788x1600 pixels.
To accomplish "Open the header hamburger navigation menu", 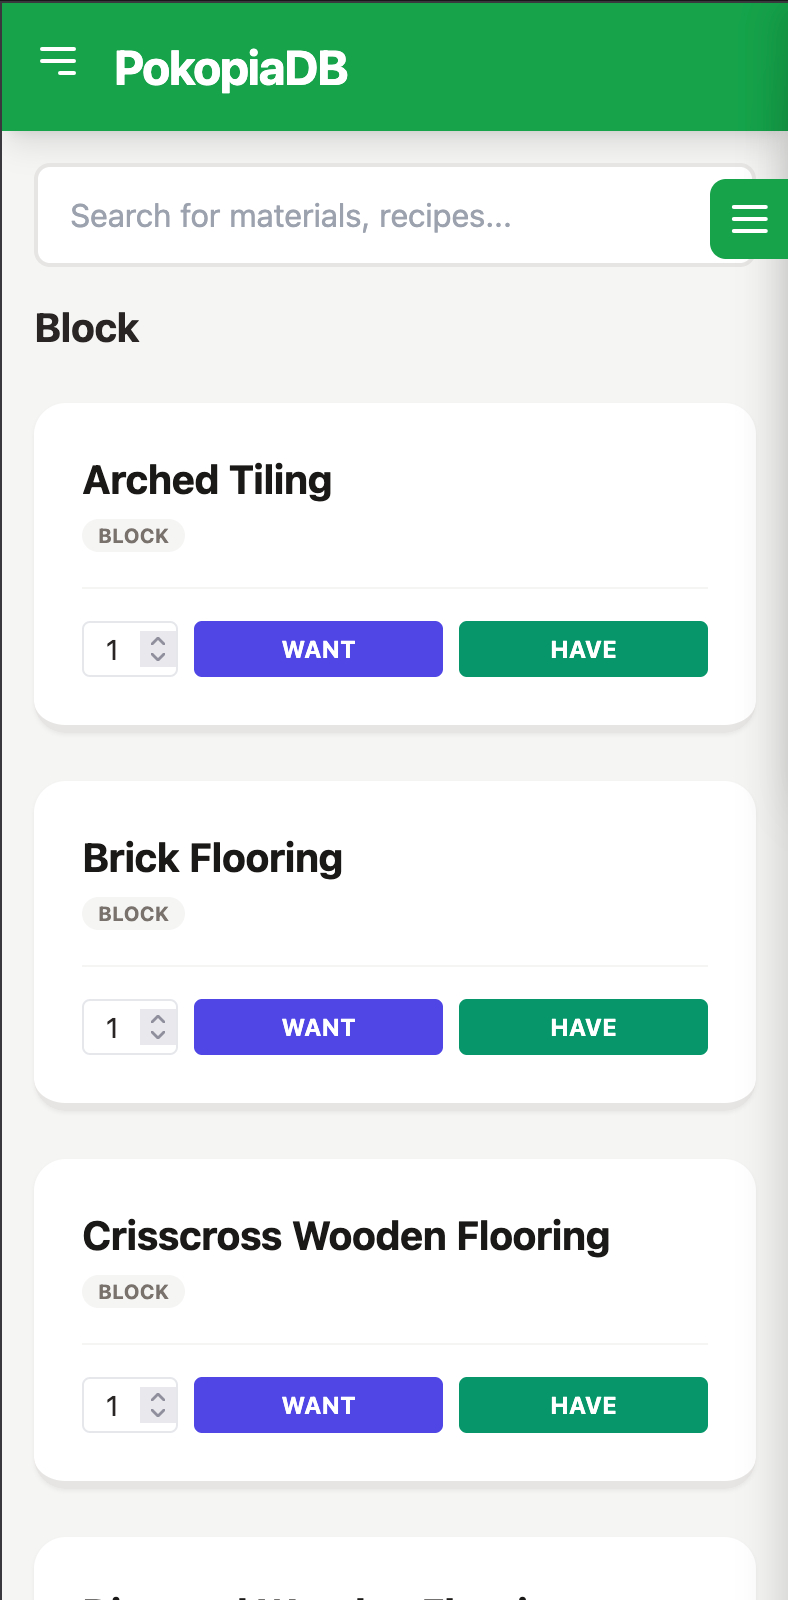I will [x=58, y=62].
